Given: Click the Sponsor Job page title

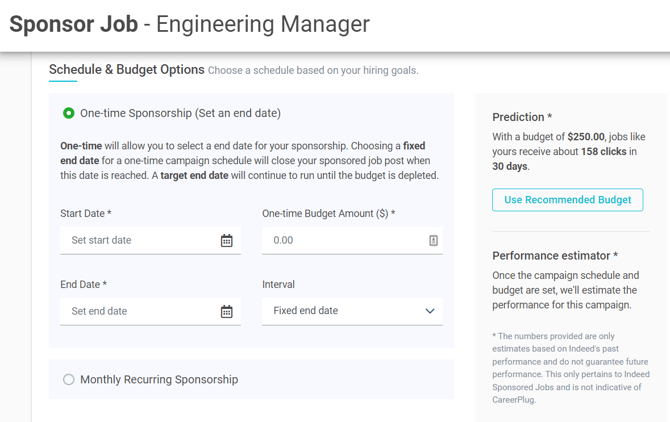Looking at the screenshot, I should pyautogui.click(x=190, y=24).
